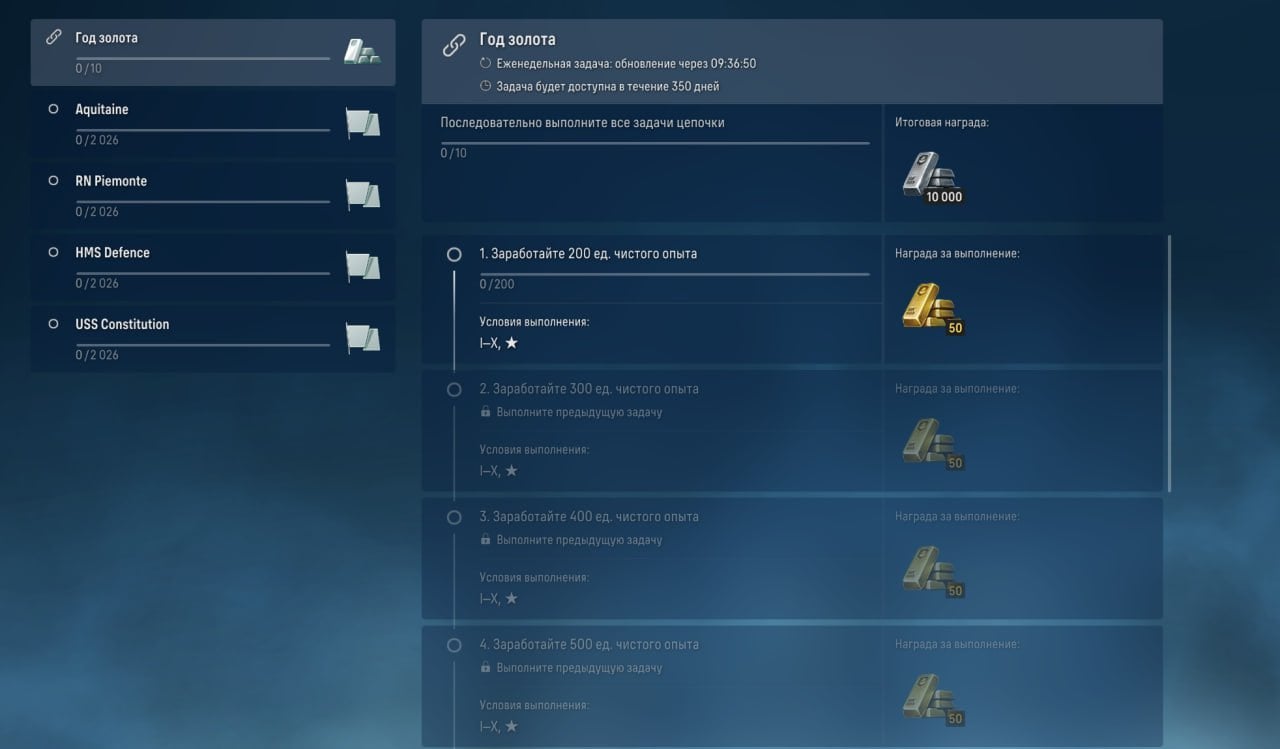Click the chain-link icon in the Год золота header

tap(453, 44)
